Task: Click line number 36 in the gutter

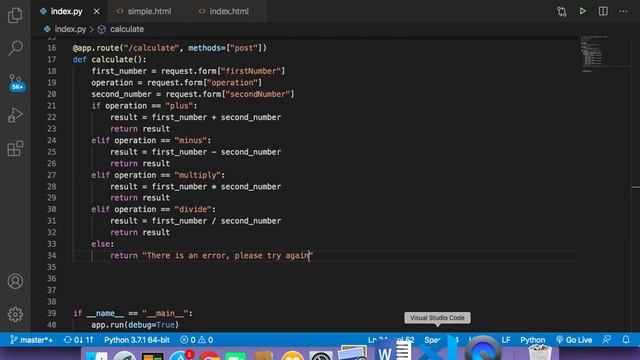Action: 51,279
